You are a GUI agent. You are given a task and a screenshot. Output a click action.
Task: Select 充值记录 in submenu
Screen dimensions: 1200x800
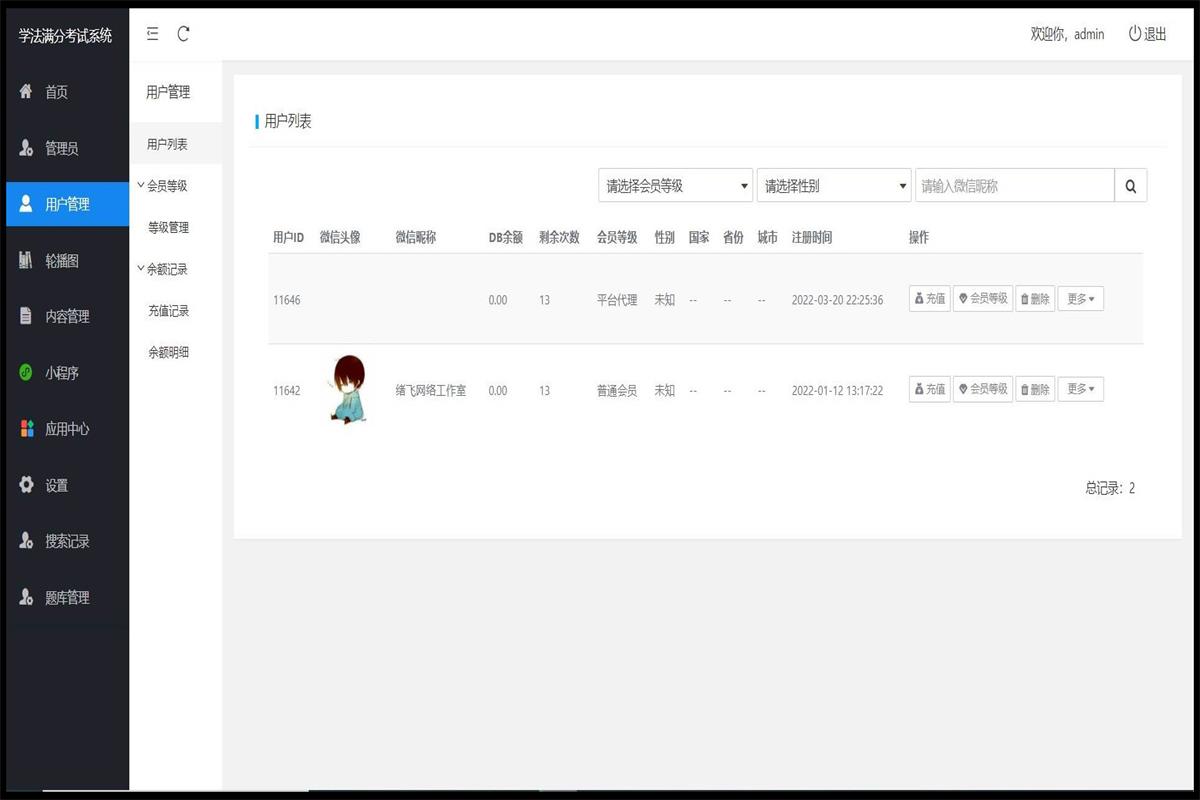click(169, 311)
